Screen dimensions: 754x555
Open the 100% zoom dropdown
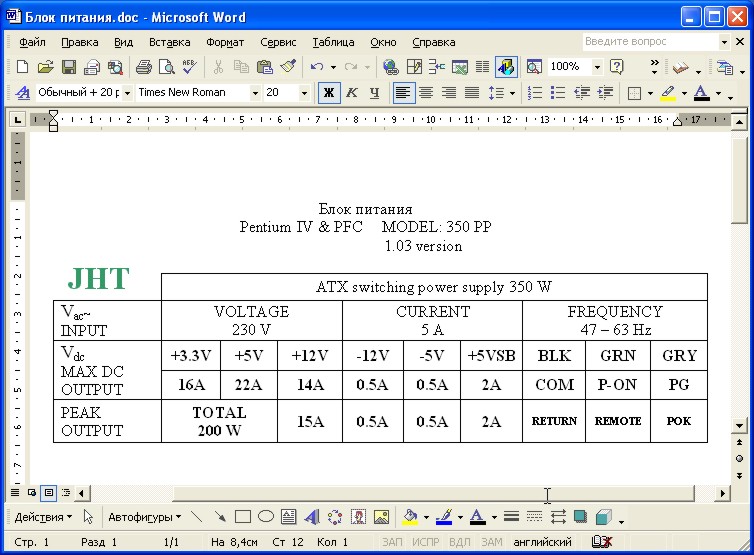tap(597, 67)
